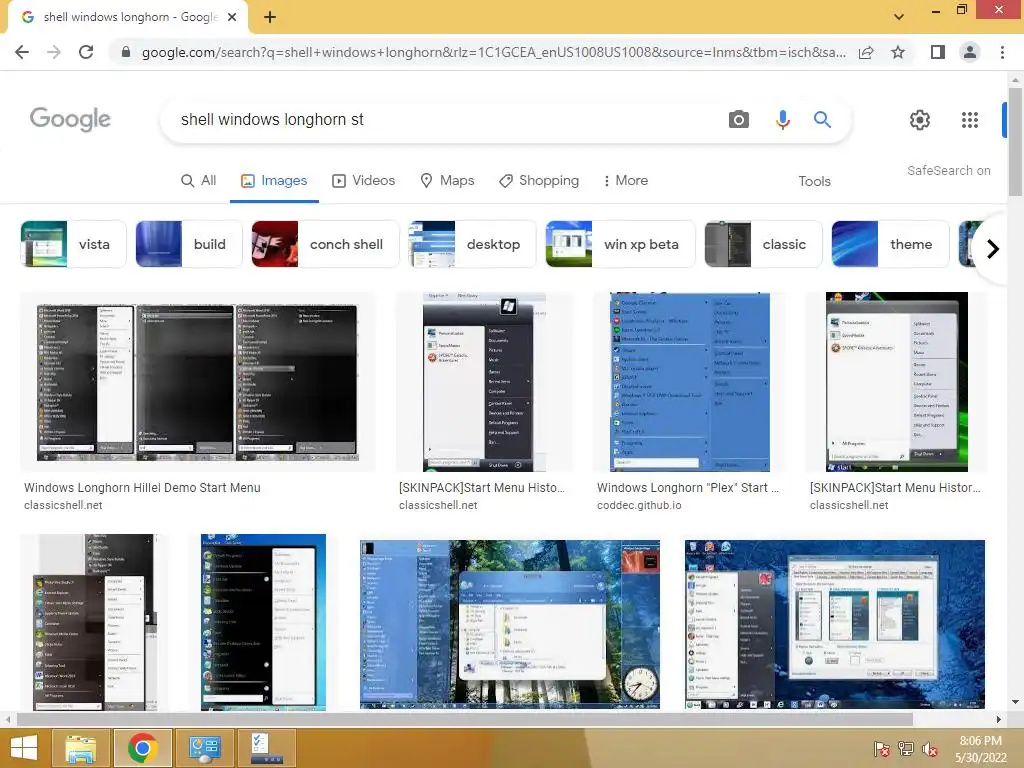Expand the More search categories menu
The width and height of the screenshot is (1024, 768).
626,181
